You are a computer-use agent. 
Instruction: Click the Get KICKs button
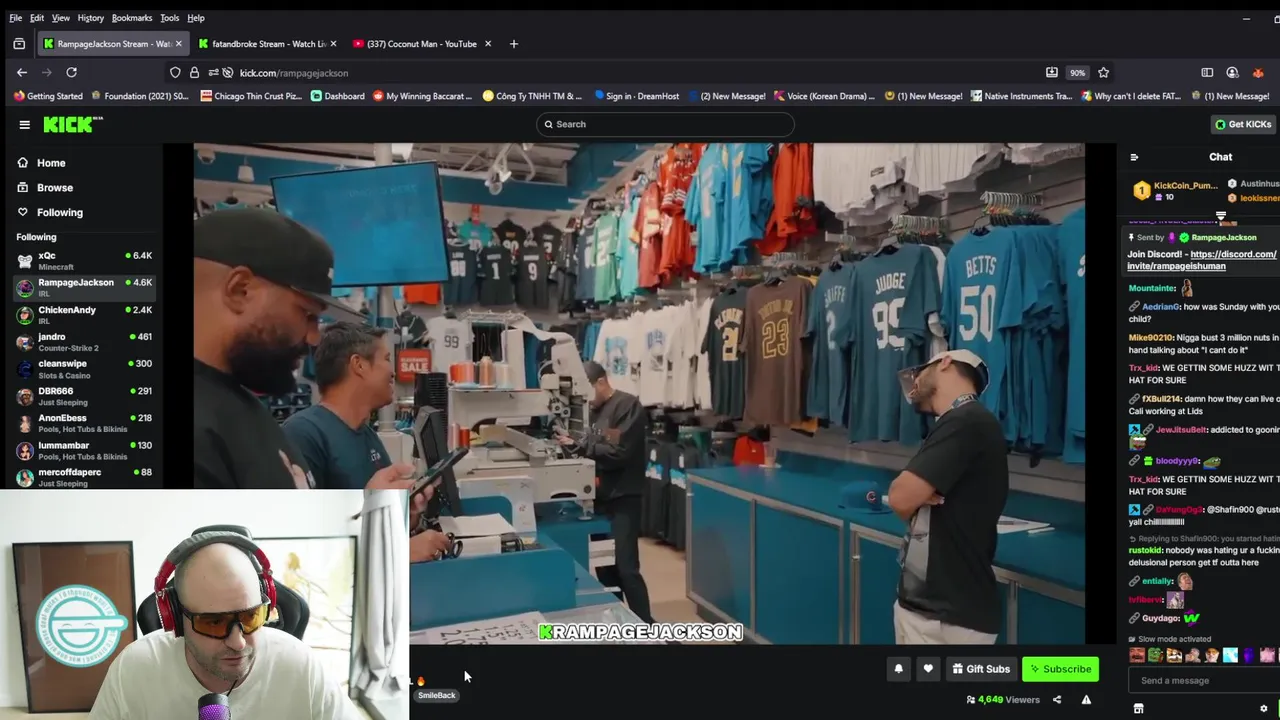click(x=1243, y=124)
